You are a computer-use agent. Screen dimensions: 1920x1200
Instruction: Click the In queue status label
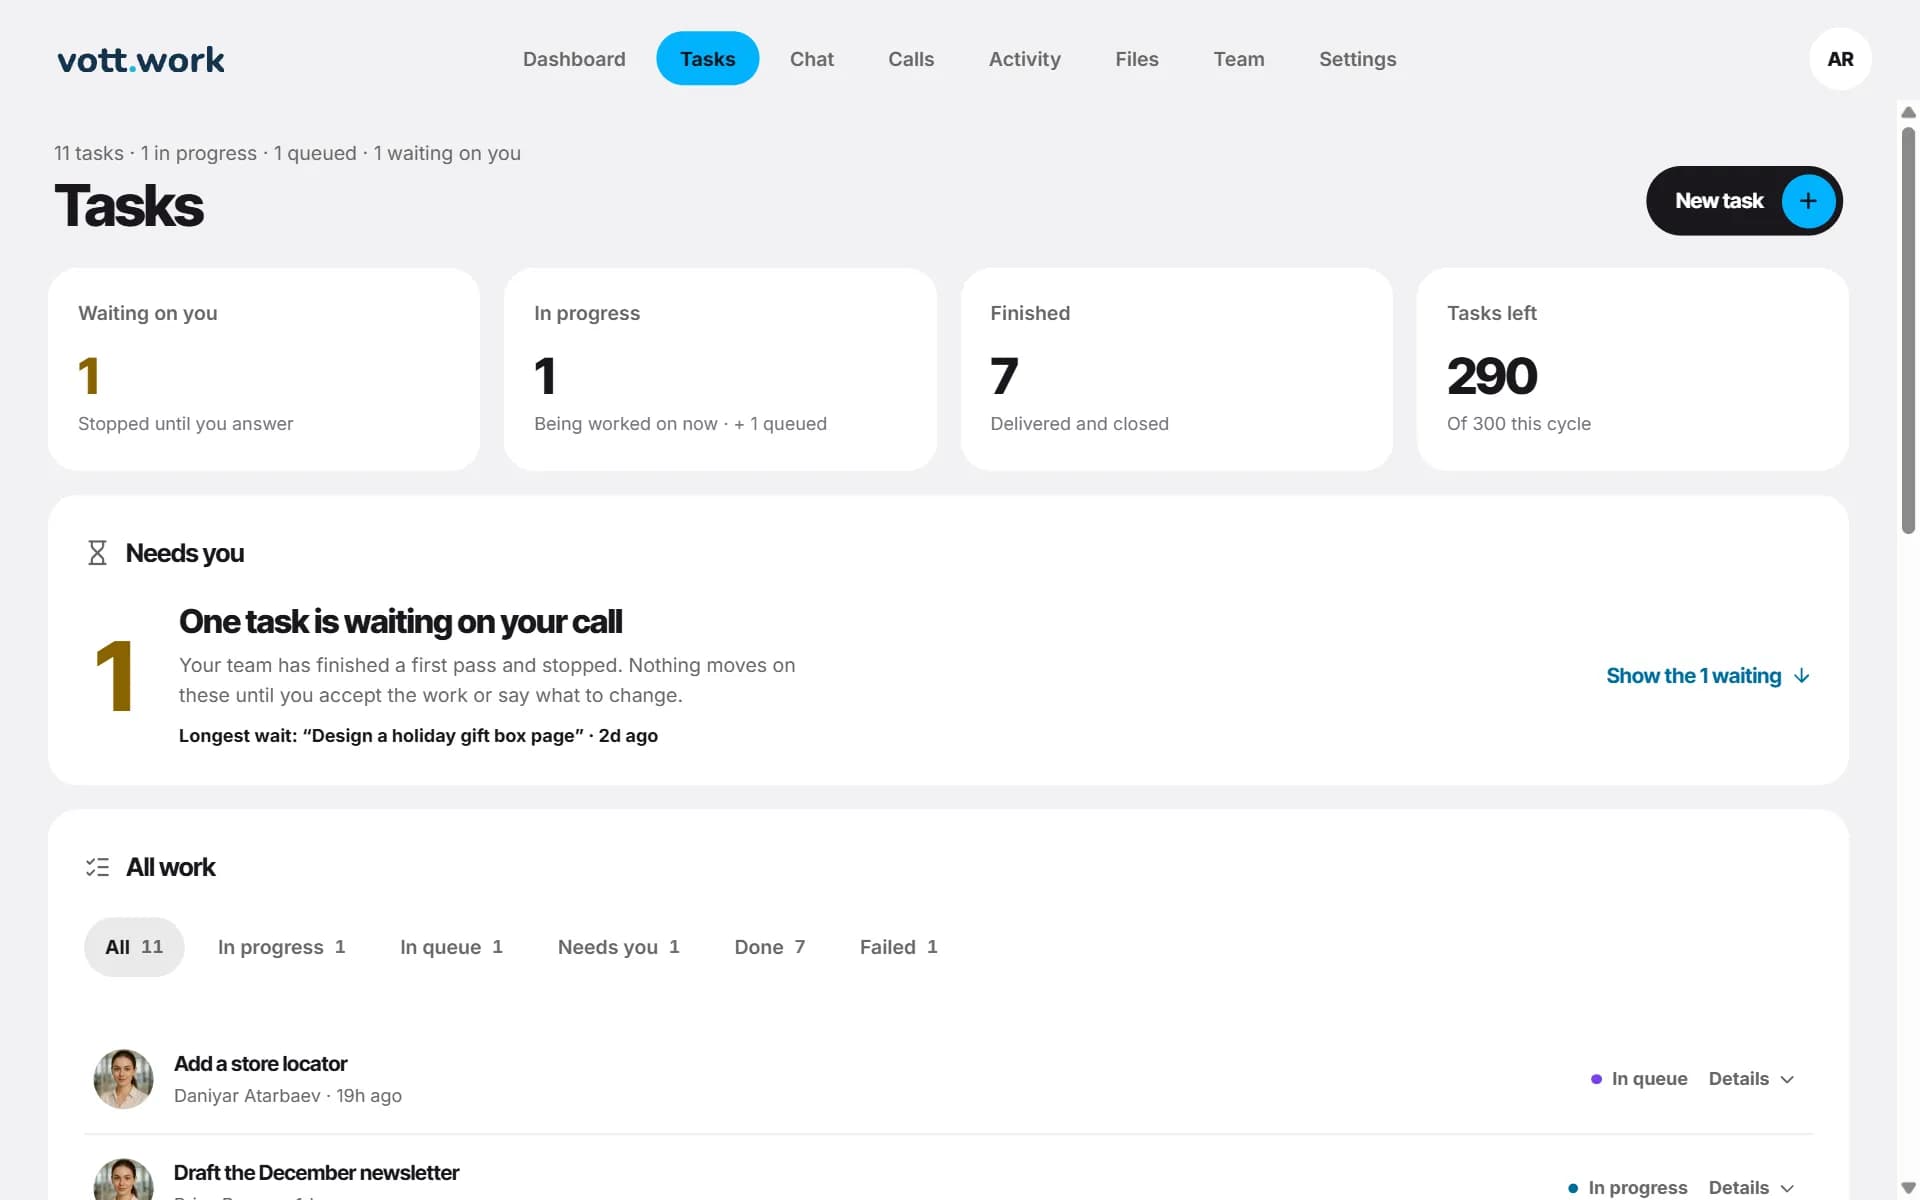pos(1638,1079)
